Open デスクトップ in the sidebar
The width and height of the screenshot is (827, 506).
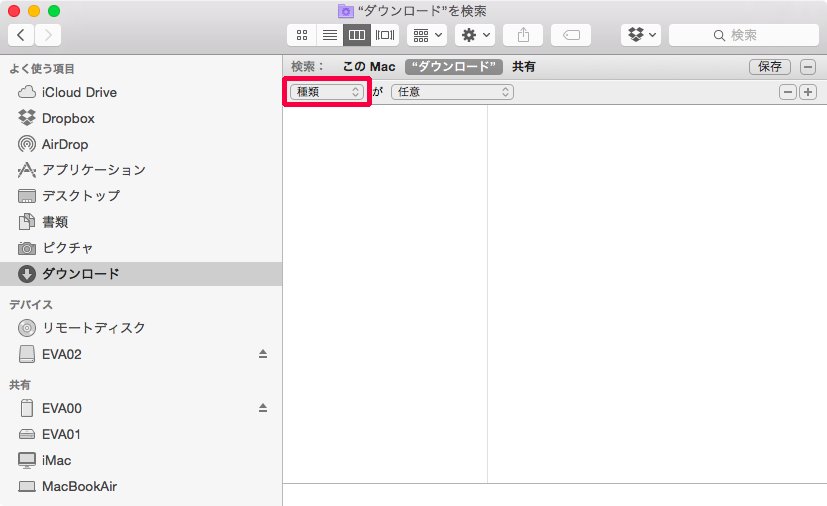coord(141,196)
